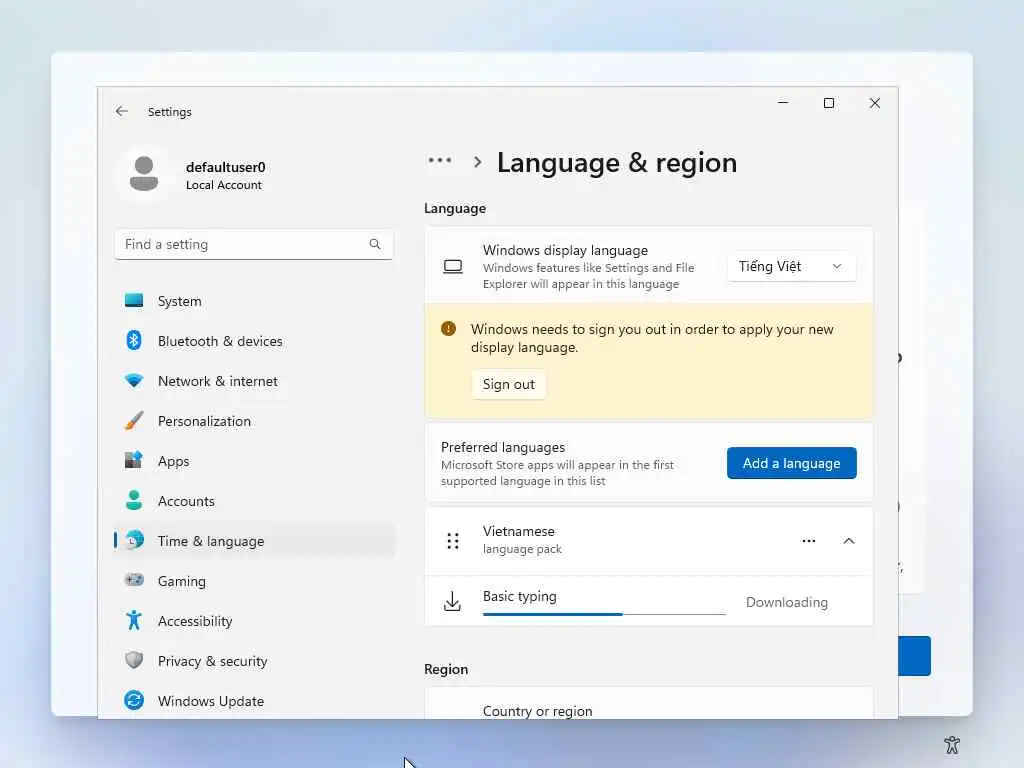This screenshot has width=1024, height=768.
Task: Go to Accessibility settings
Action: coord(255,621)
